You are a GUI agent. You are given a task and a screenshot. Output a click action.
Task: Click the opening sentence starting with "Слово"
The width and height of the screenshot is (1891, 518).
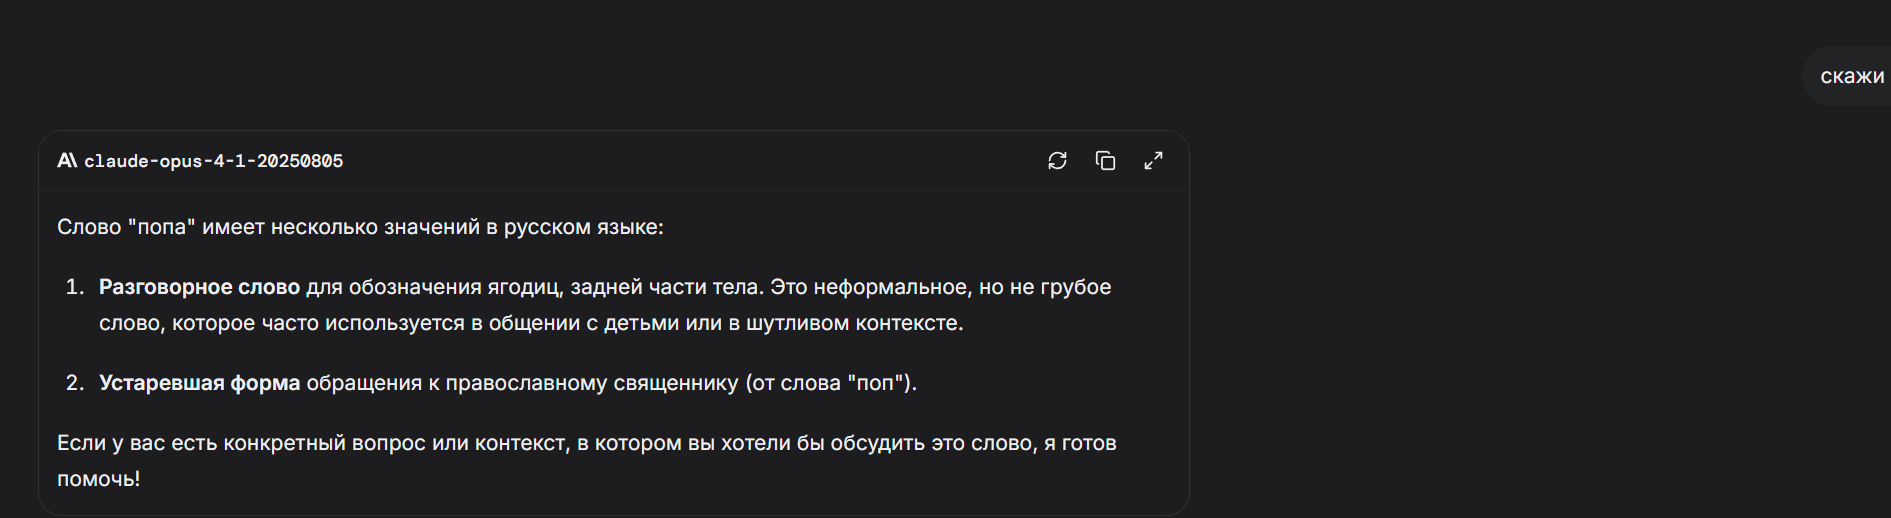tap(360, 227)
